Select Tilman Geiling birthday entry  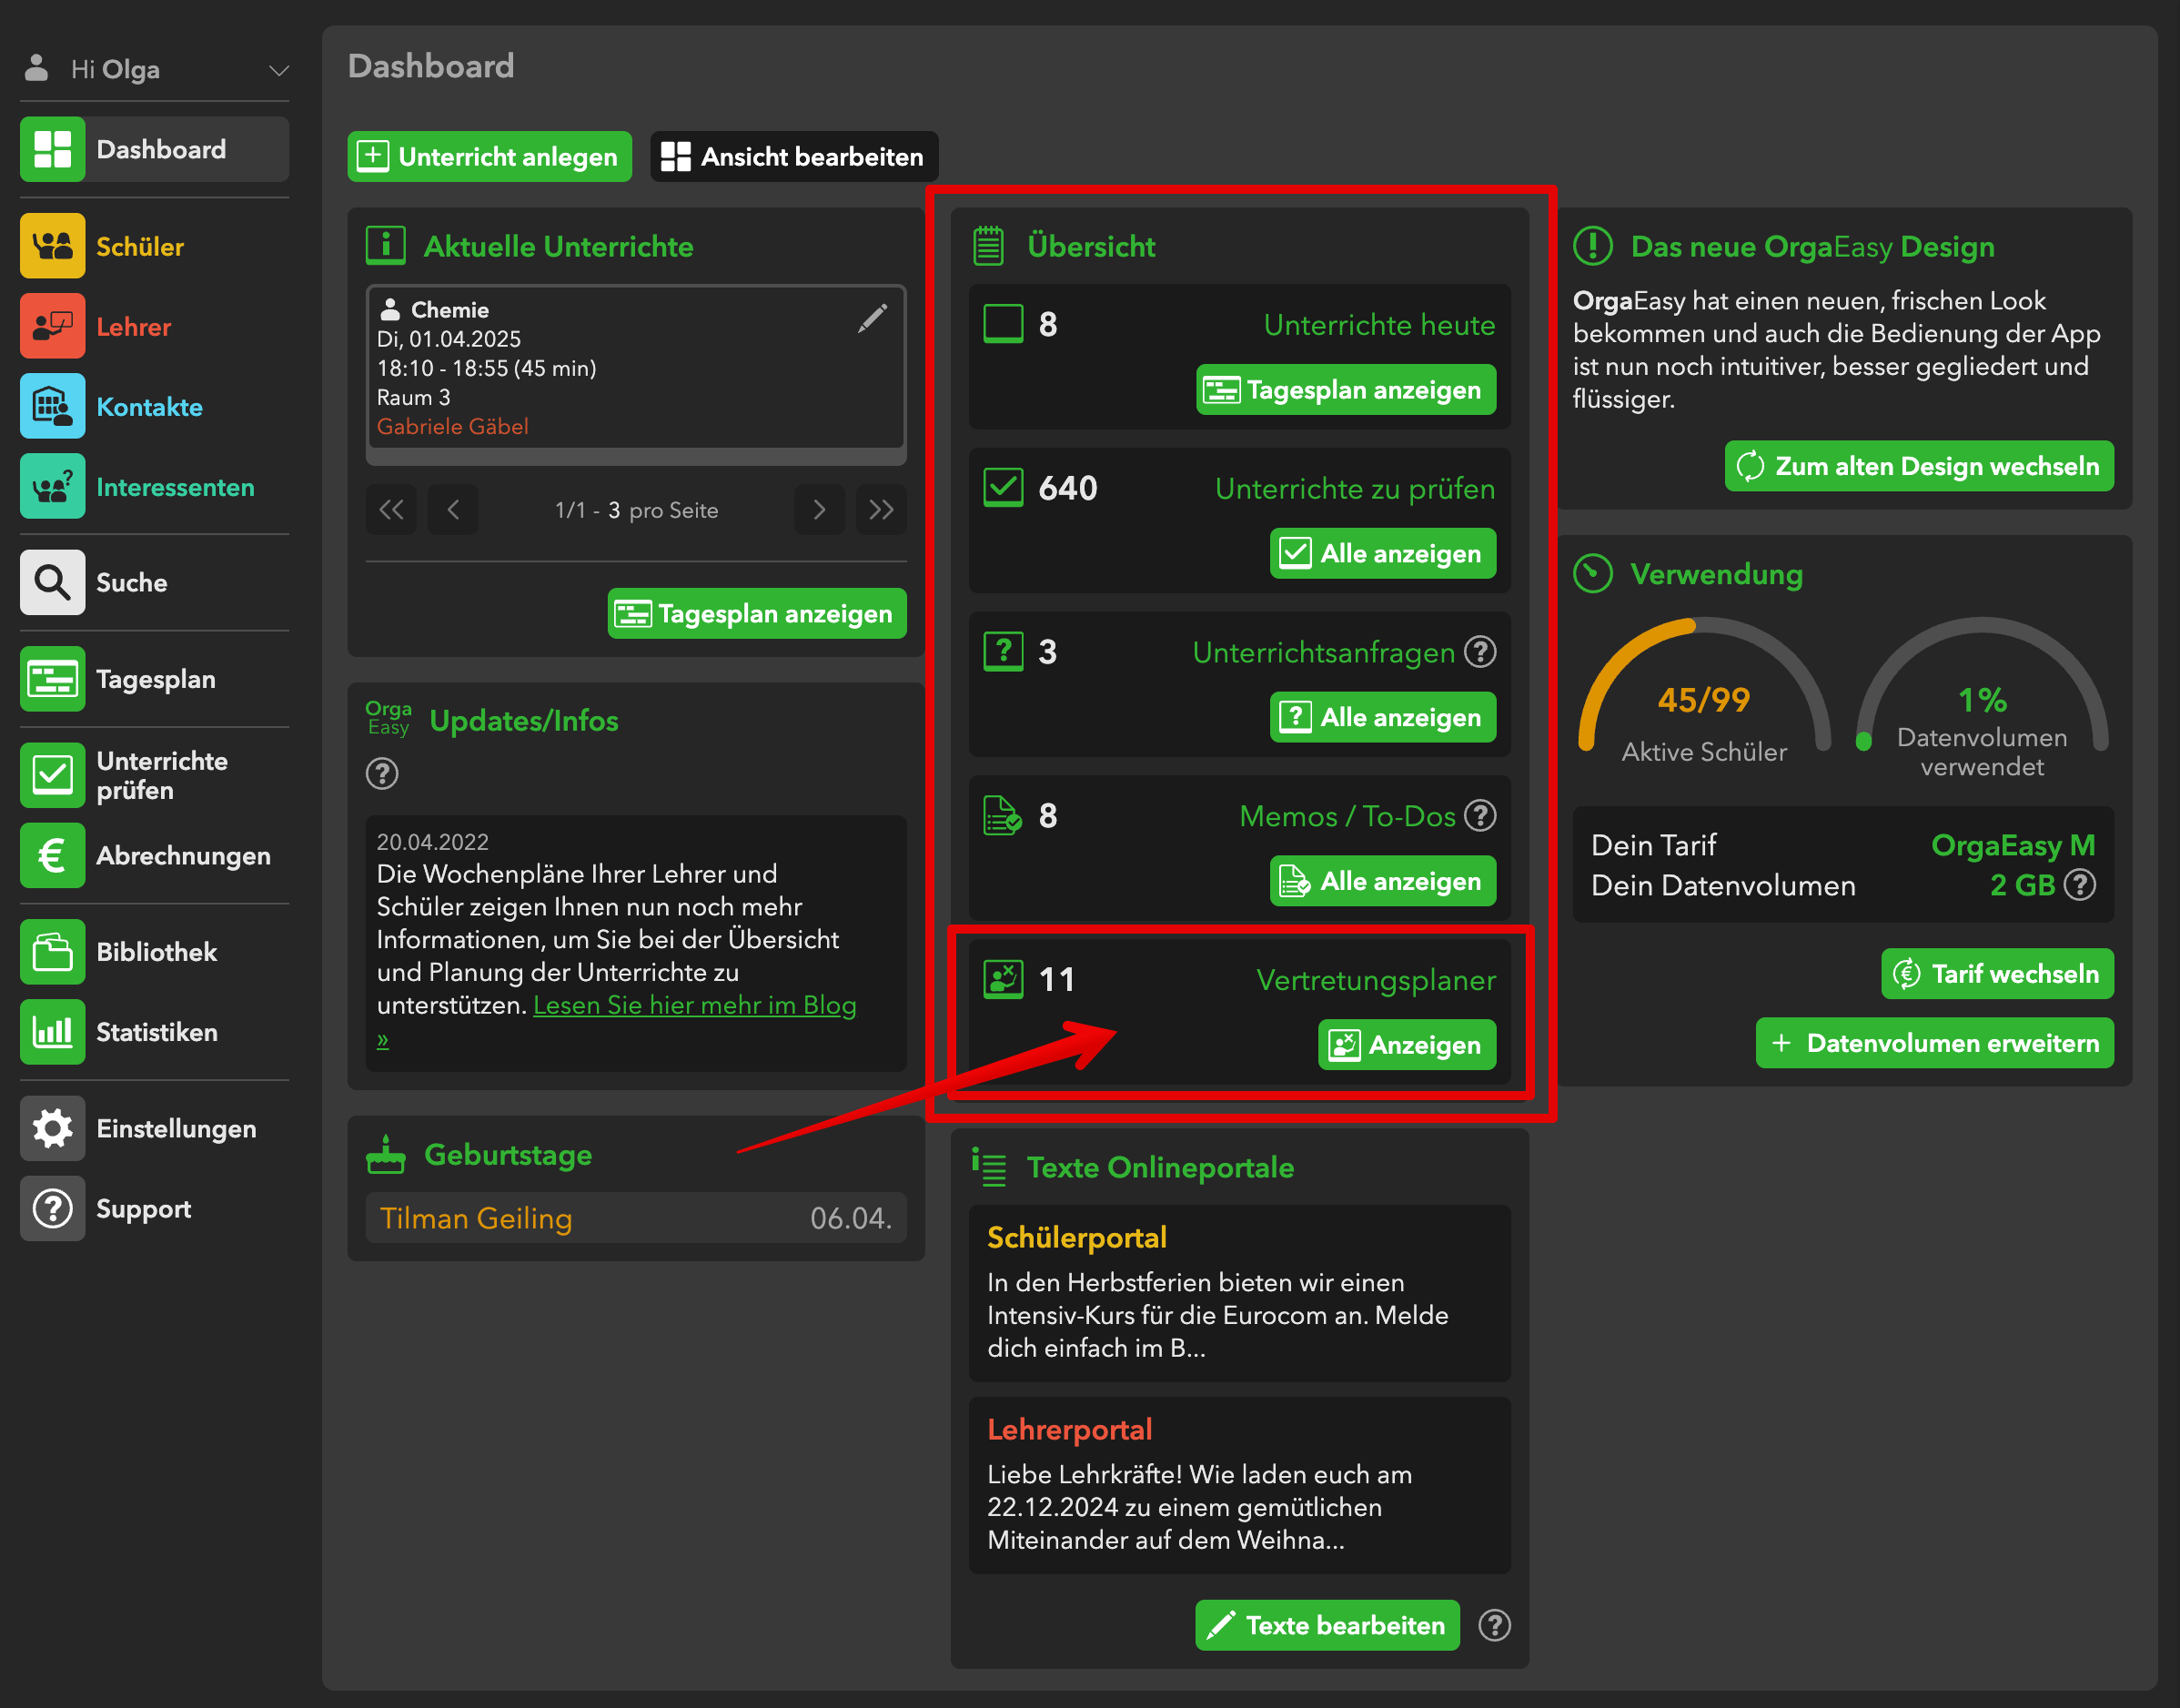coord(636,1218)
